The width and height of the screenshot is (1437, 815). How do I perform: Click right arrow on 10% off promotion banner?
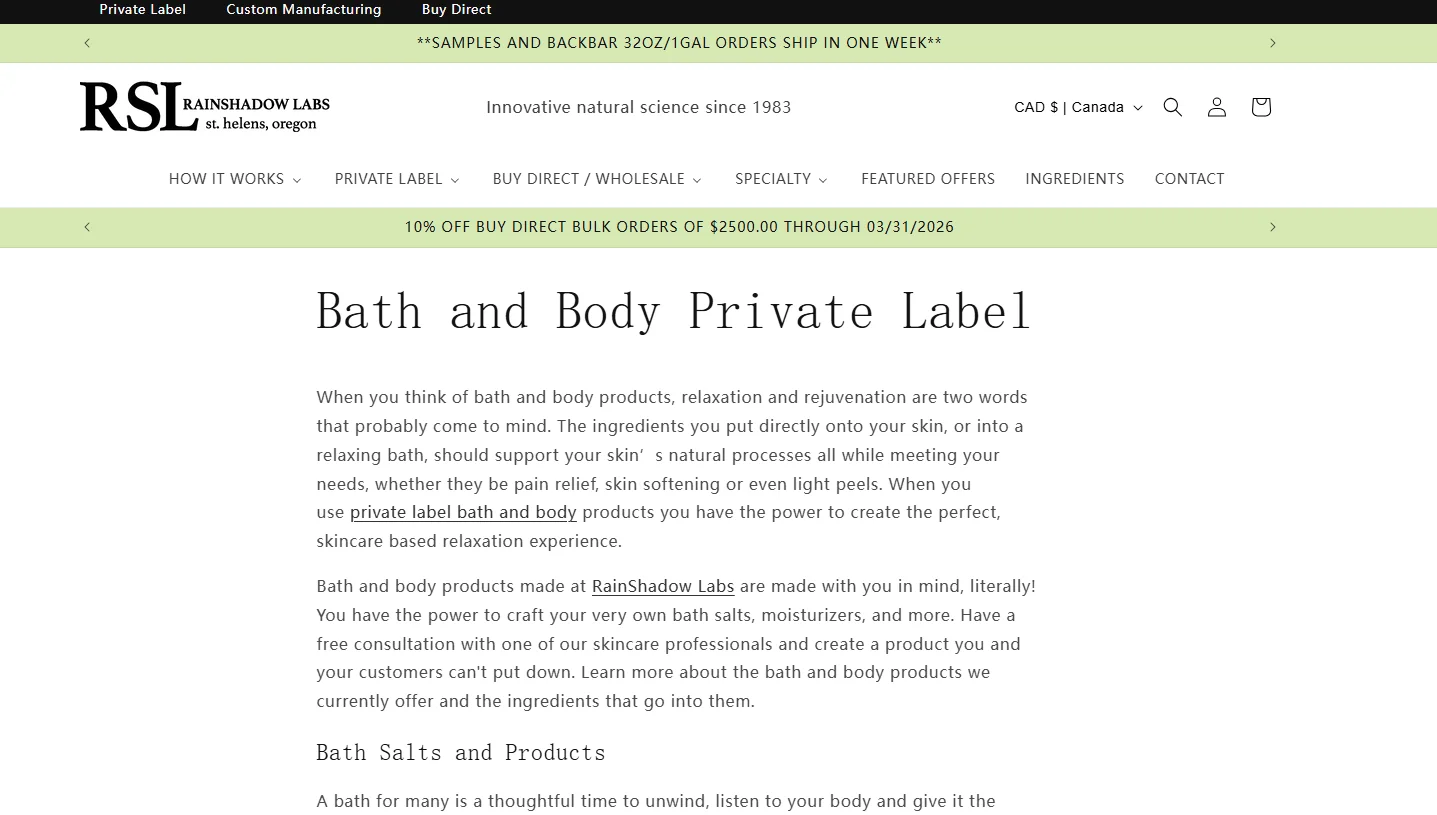point(1272,227)
